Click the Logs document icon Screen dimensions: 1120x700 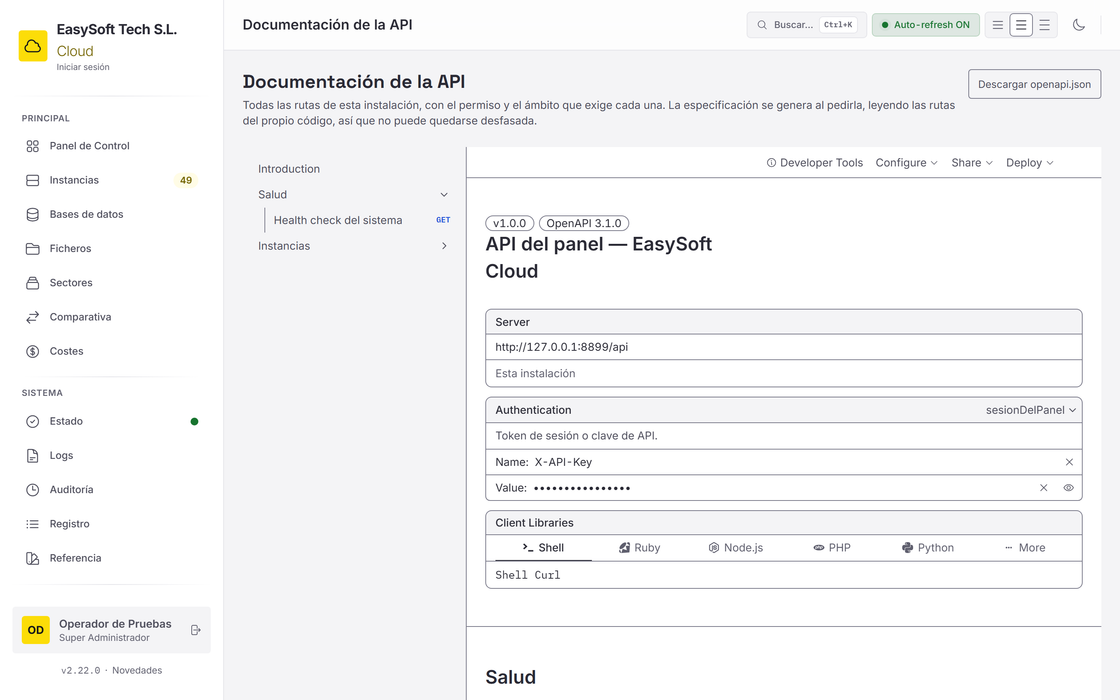33,456
